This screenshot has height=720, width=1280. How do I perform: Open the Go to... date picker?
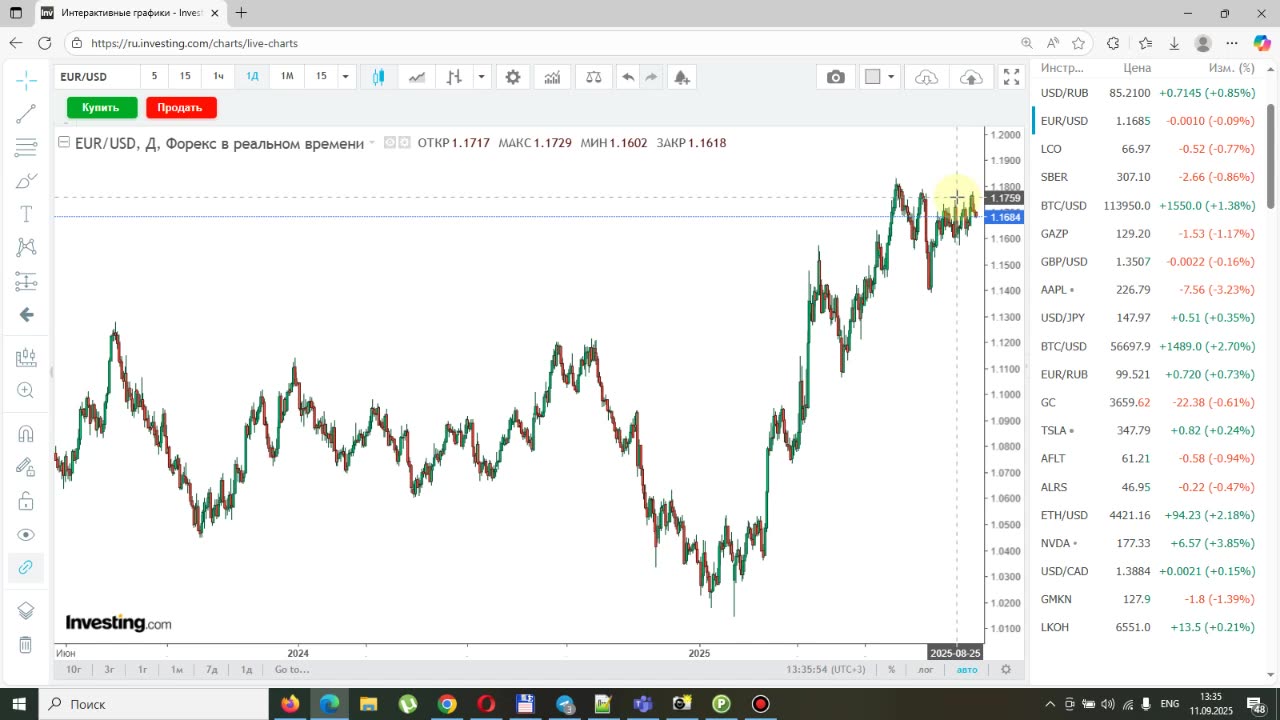292,670
